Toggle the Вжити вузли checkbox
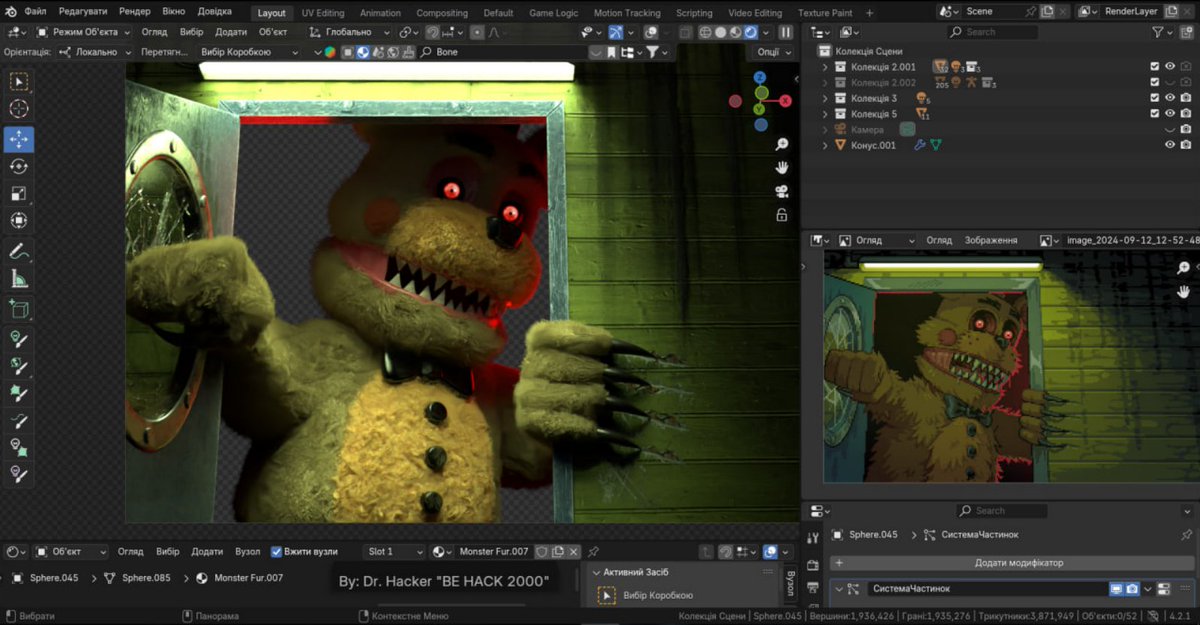Viewport: 1200px width, 625px height. [277, 551]
